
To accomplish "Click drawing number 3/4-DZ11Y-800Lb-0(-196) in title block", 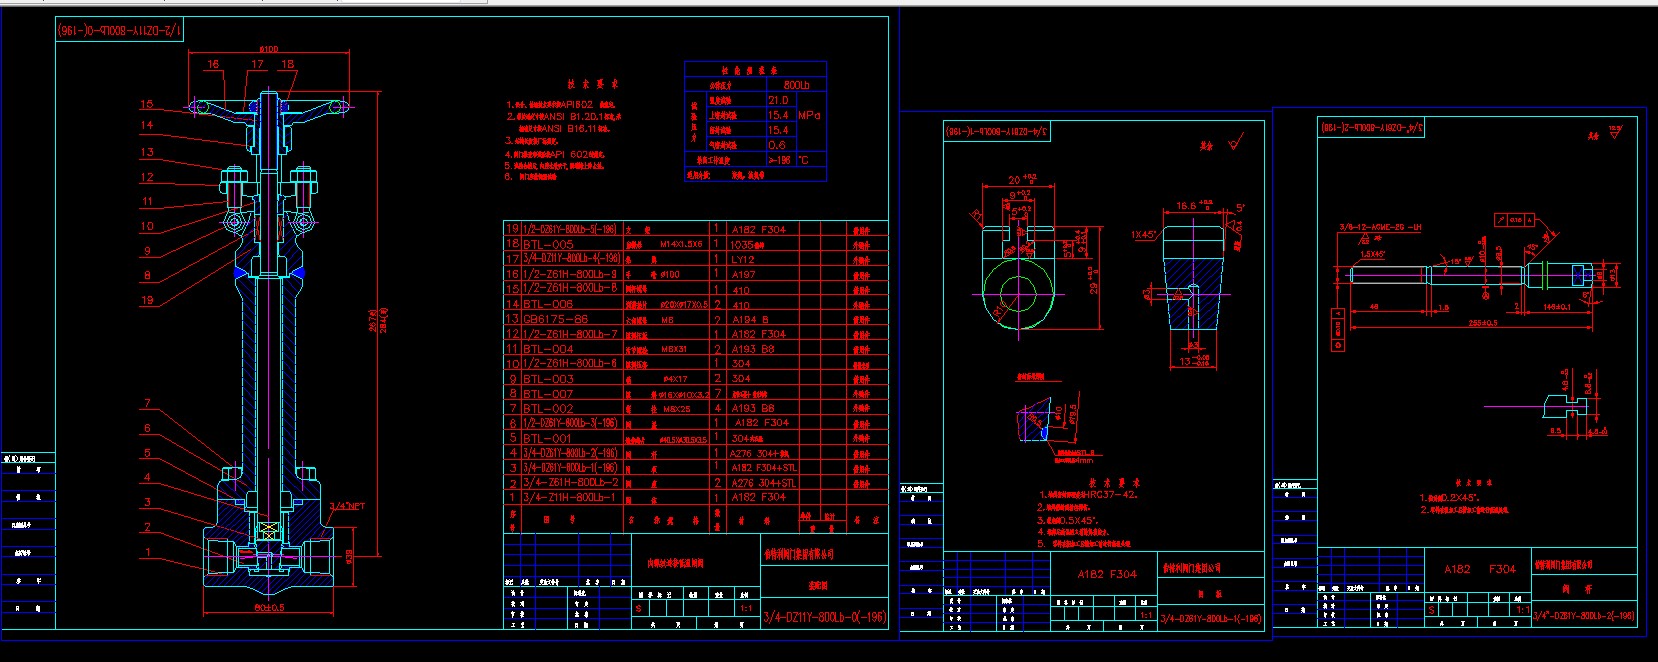I will (x=824, y=617).
